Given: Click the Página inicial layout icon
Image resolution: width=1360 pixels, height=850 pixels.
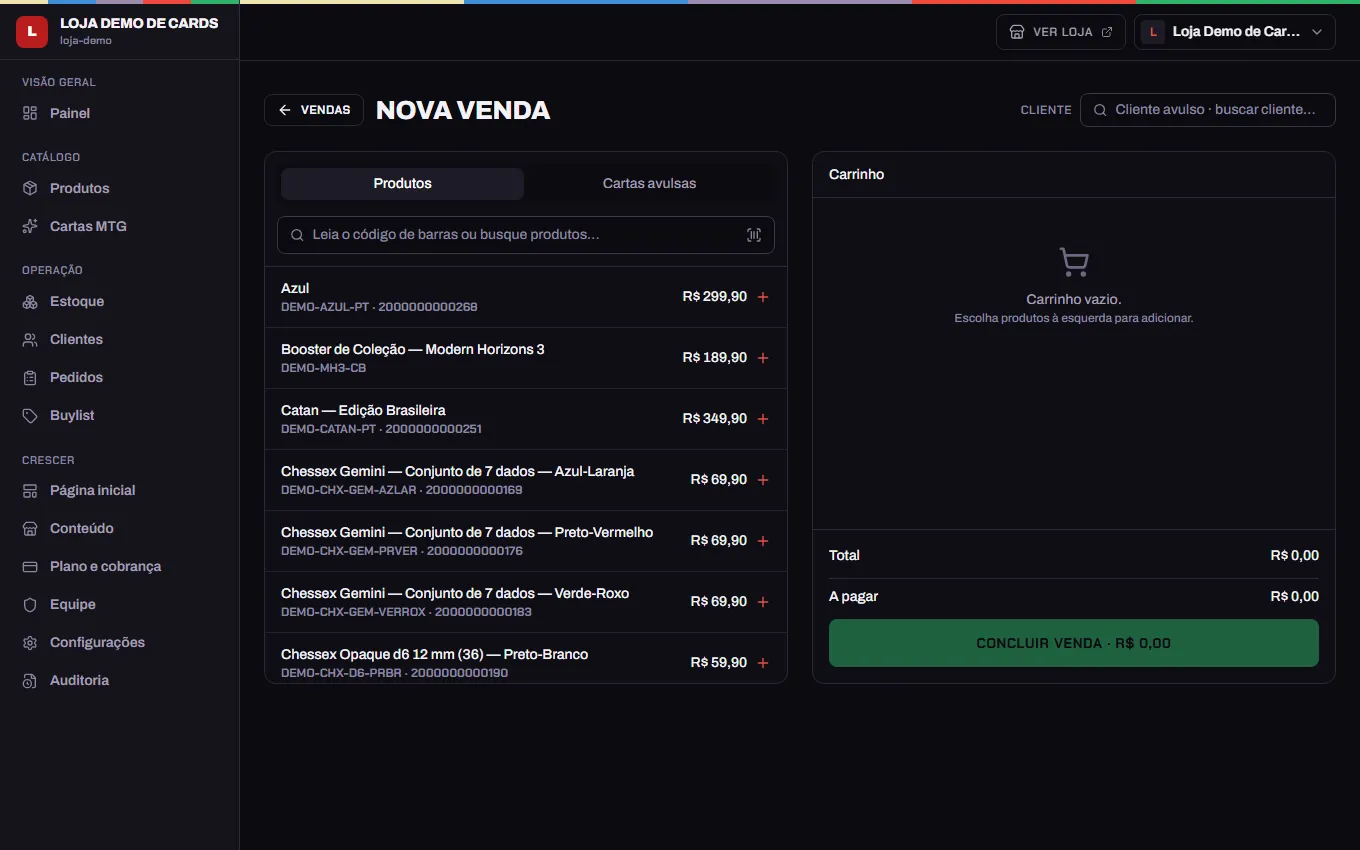Looking at the screenshot, I should pos(30,490).
